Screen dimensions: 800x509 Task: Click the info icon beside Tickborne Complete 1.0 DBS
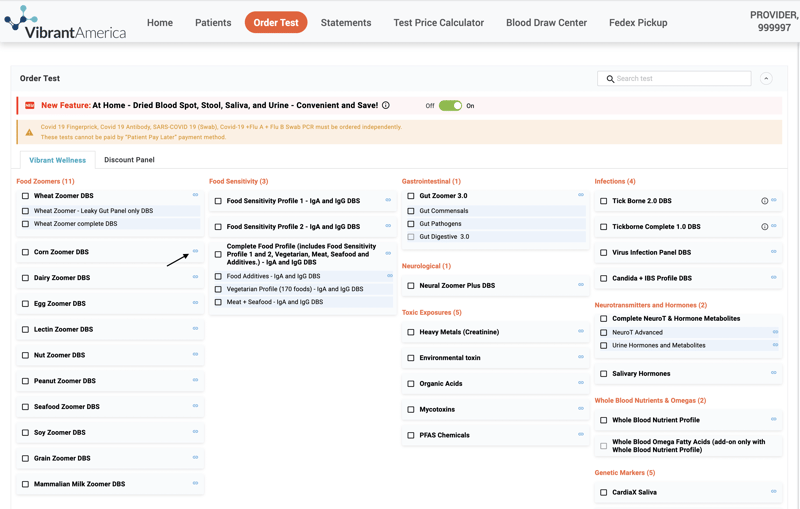coord(765,227)
